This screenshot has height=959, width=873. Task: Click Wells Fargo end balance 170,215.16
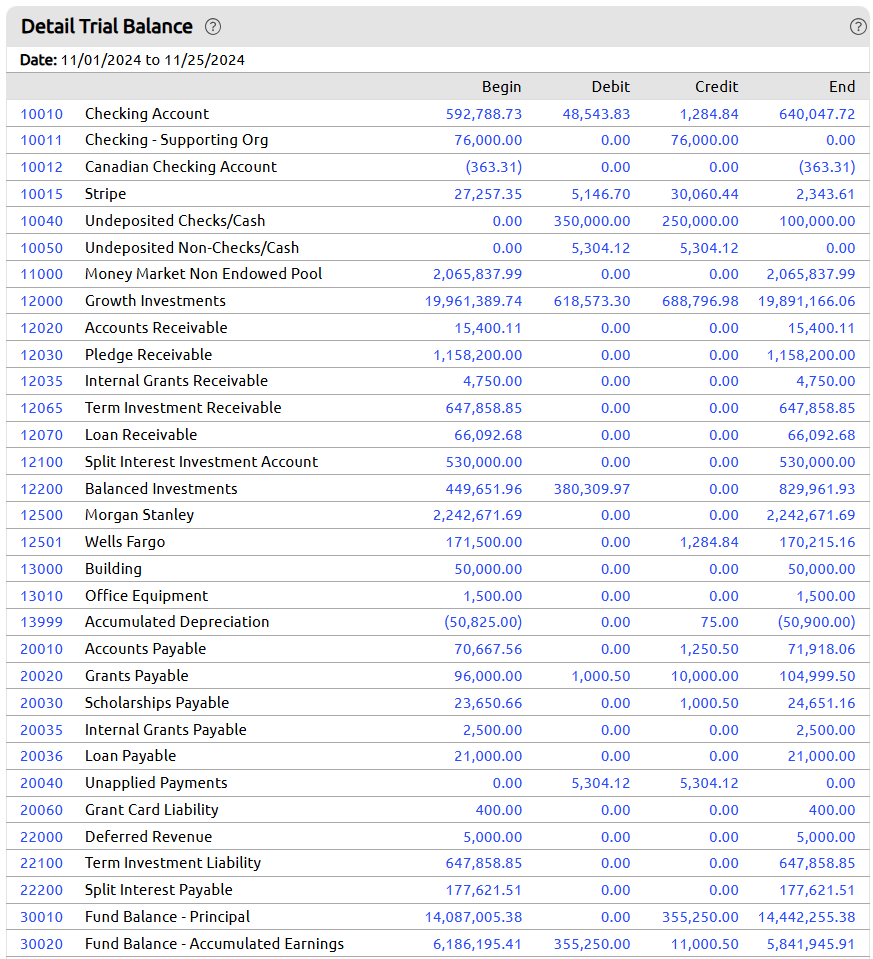click(x=817, y=542)
